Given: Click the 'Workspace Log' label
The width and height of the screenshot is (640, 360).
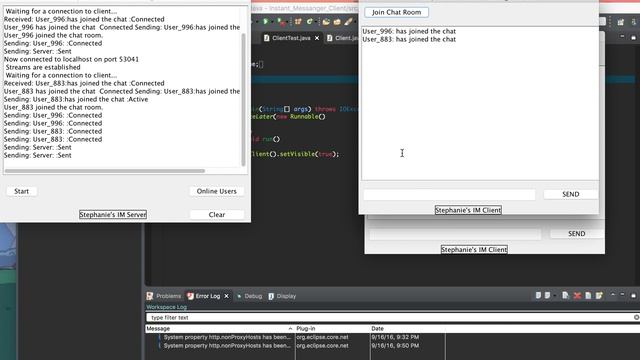Looking at the screenshot, I should (167, 307).
